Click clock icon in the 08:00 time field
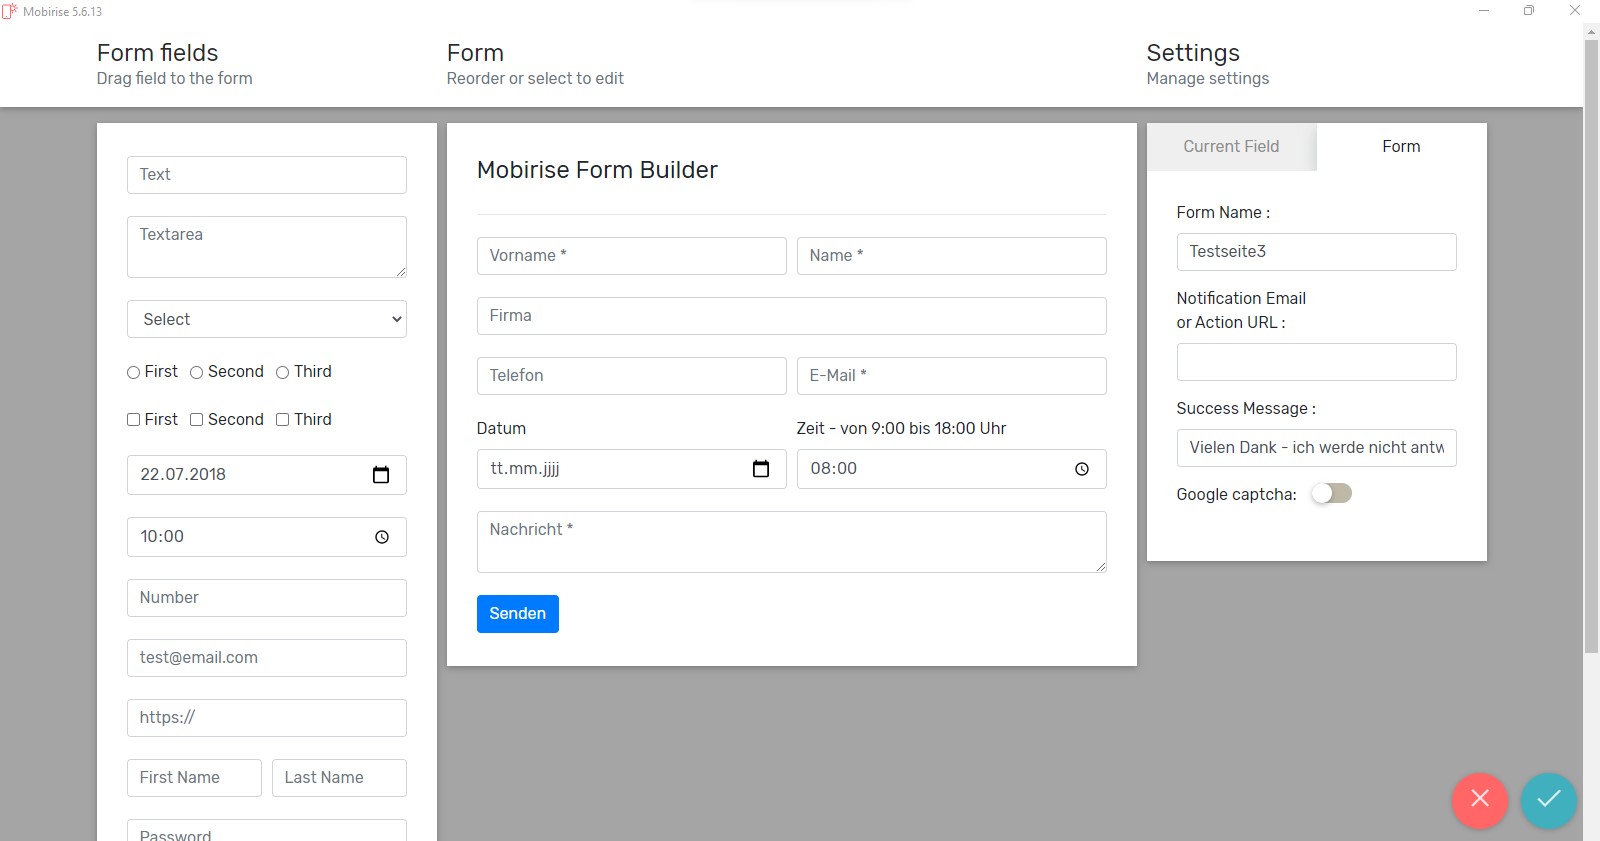The width and height of the screenshot is (1600, 841). pos(1081,469)
